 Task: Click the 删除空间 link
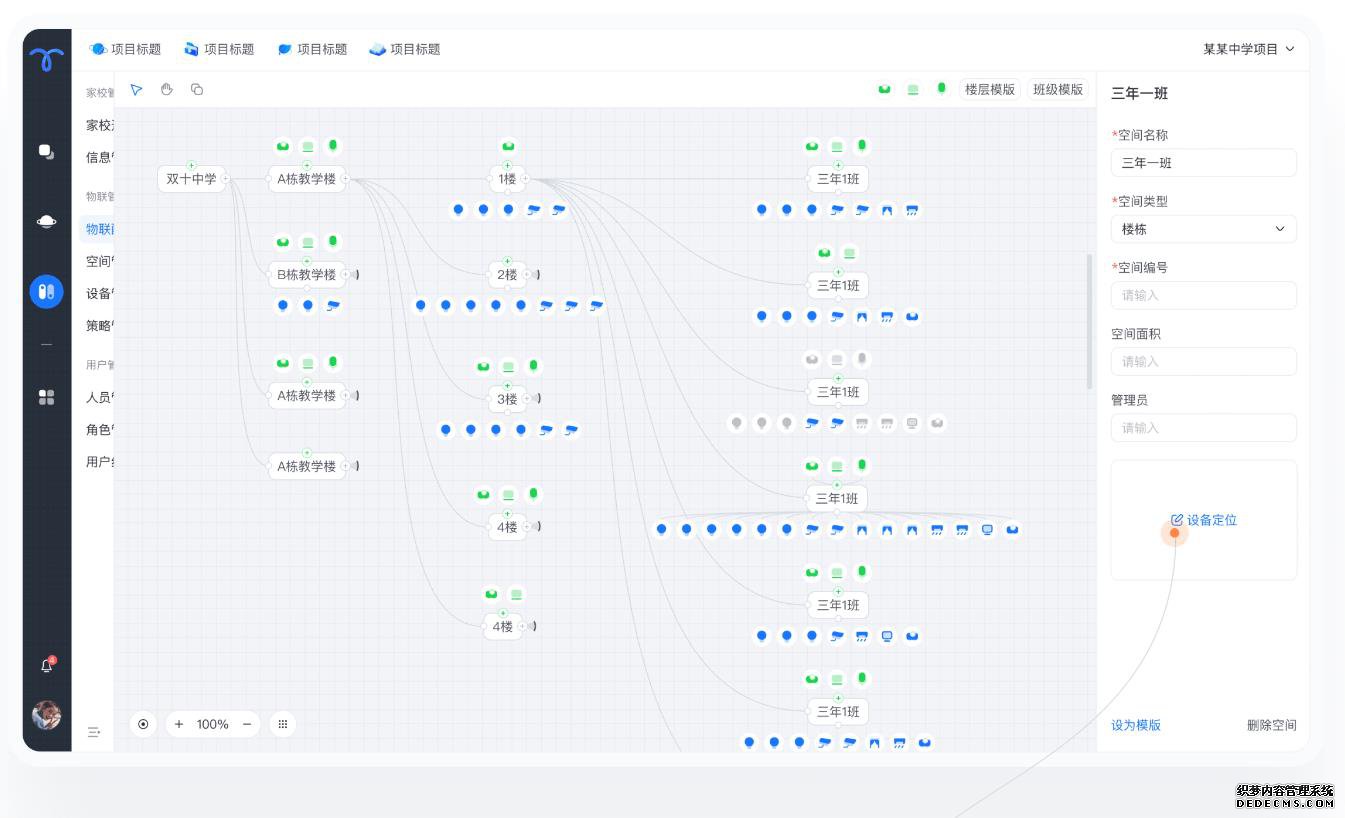1271,725
